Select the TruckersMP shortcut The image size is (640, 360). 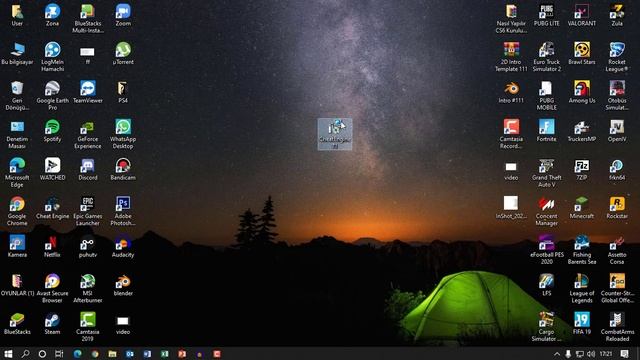582,131
